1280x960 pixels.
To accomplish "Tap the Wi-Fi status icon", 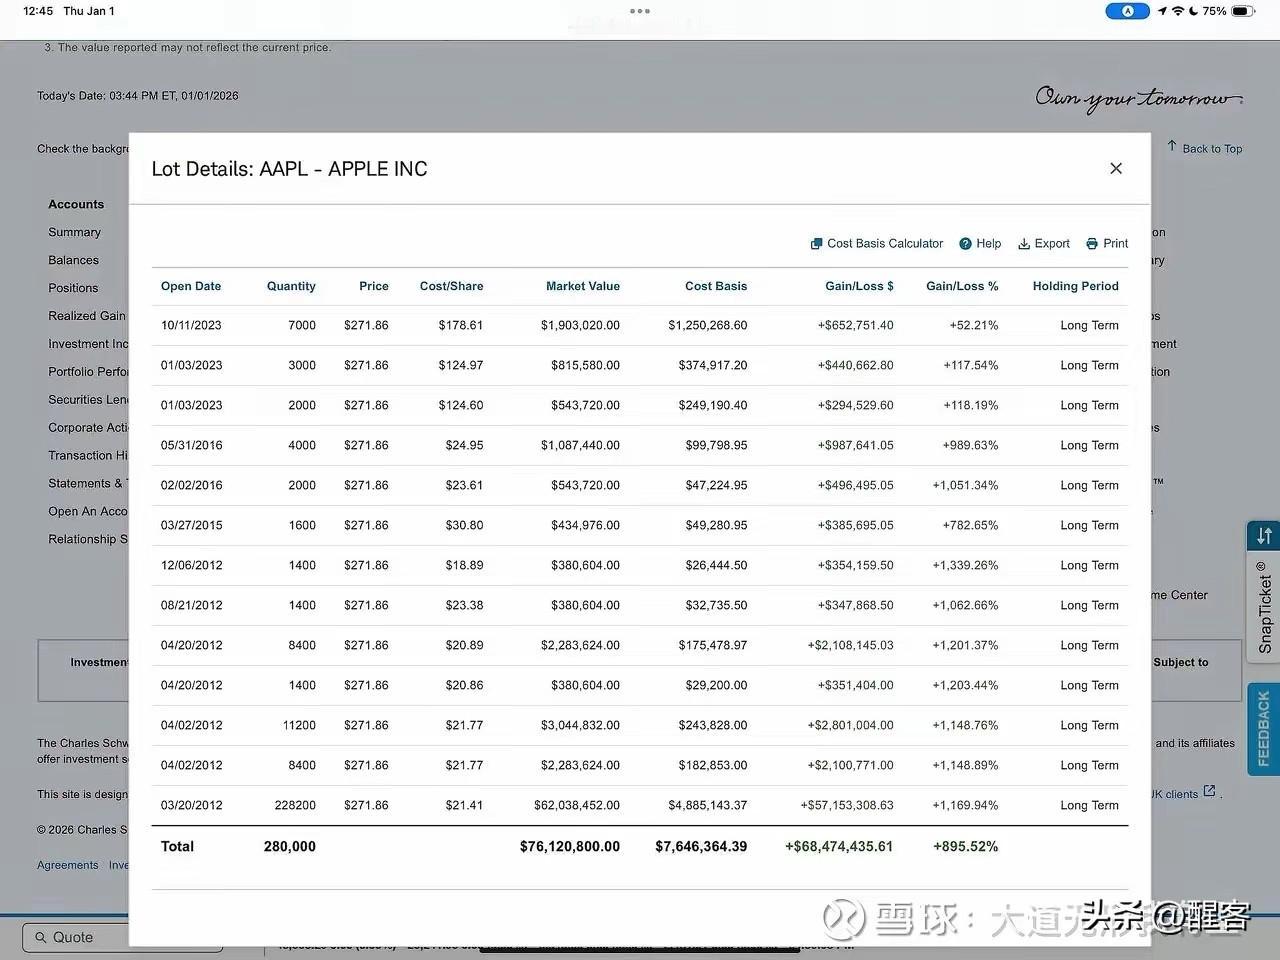I will click(1178, 11).
